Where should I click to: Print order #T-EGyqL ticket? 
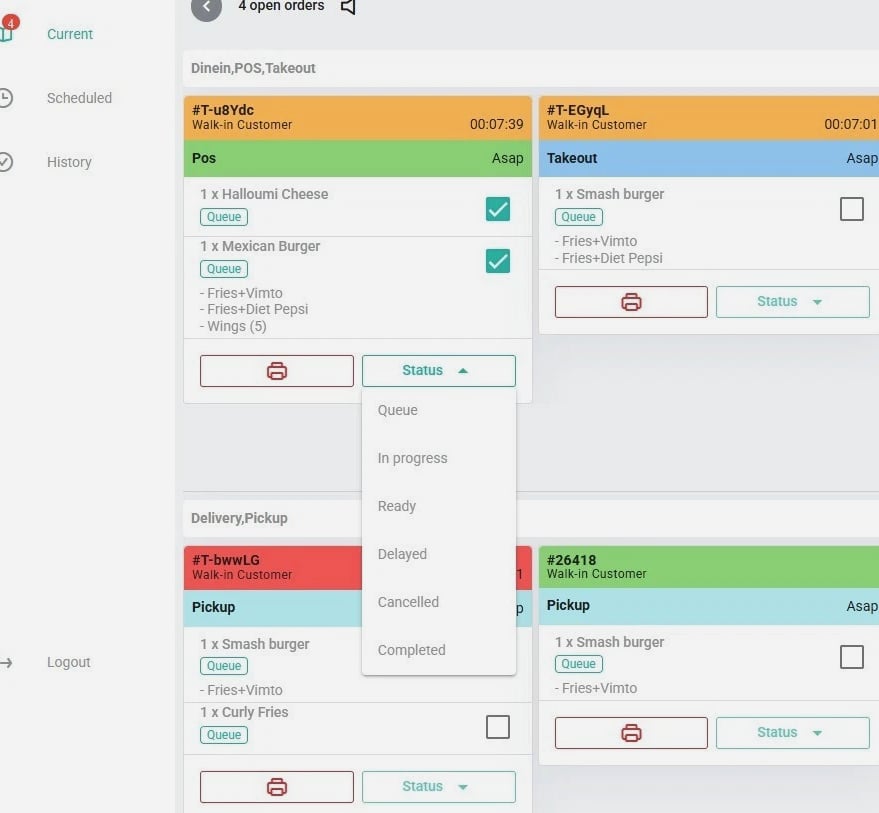coord(631,302)
